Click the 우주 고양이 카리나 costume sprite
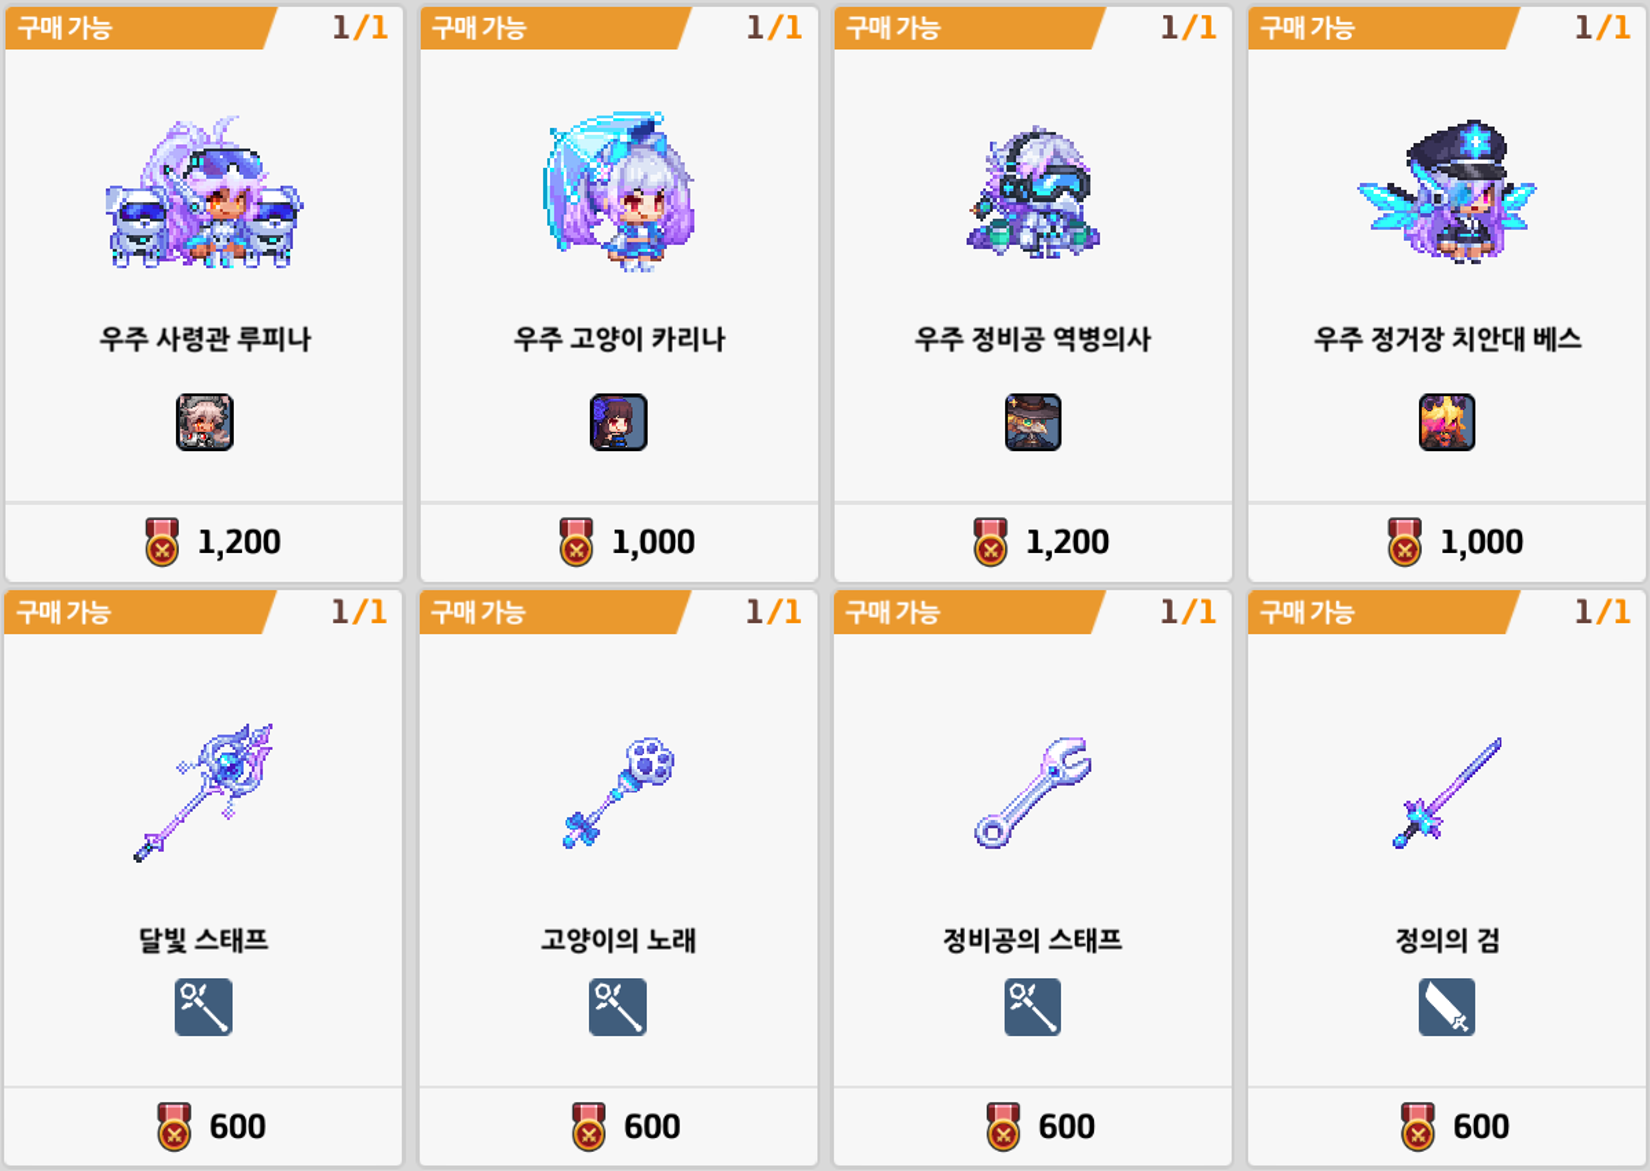The width and height of the screenshot is (1650, 1171). click(x=619, y=191)
